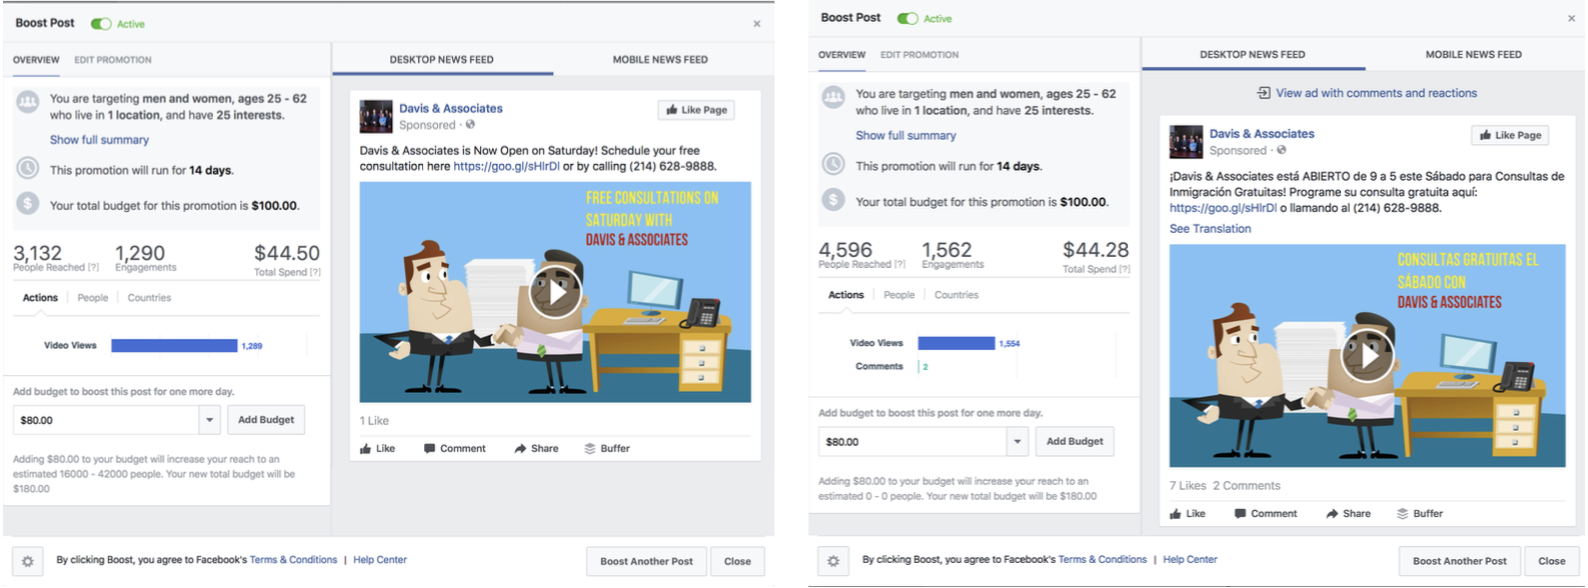Click See Translation under the Spanish ad text

(1210, 229)
